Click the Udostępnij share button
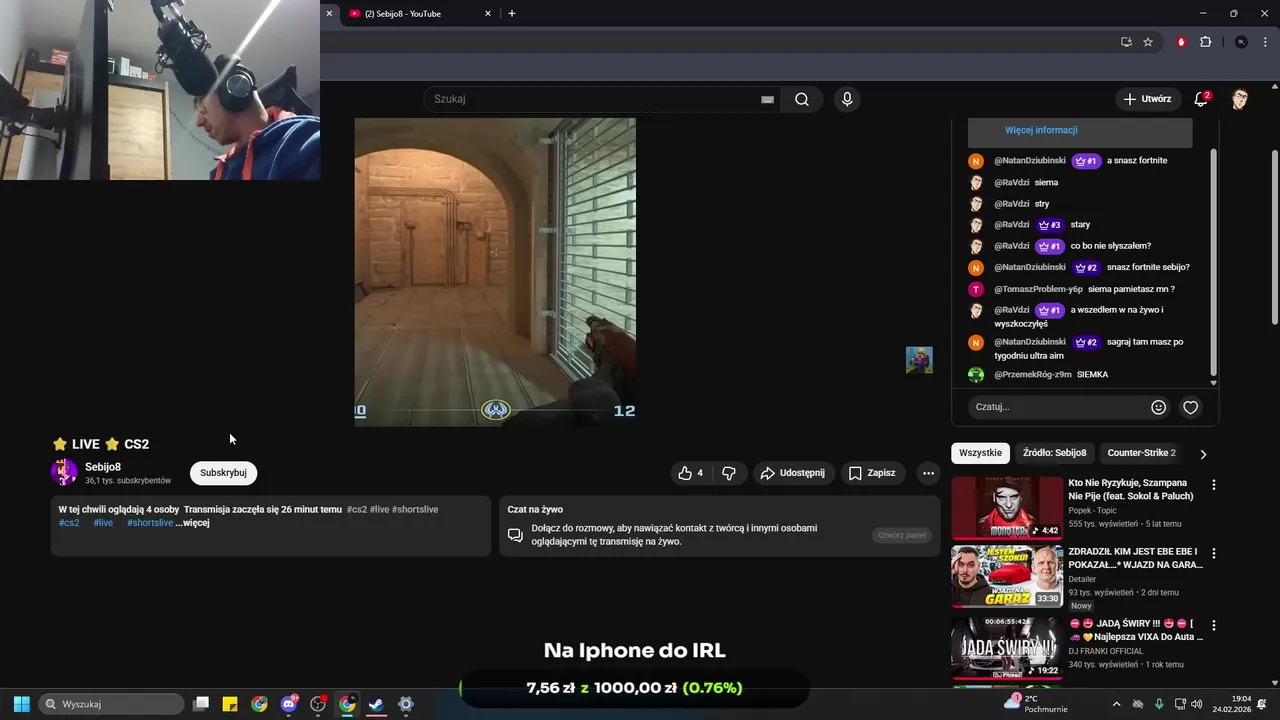1280x720 pixels. (792, 473)
